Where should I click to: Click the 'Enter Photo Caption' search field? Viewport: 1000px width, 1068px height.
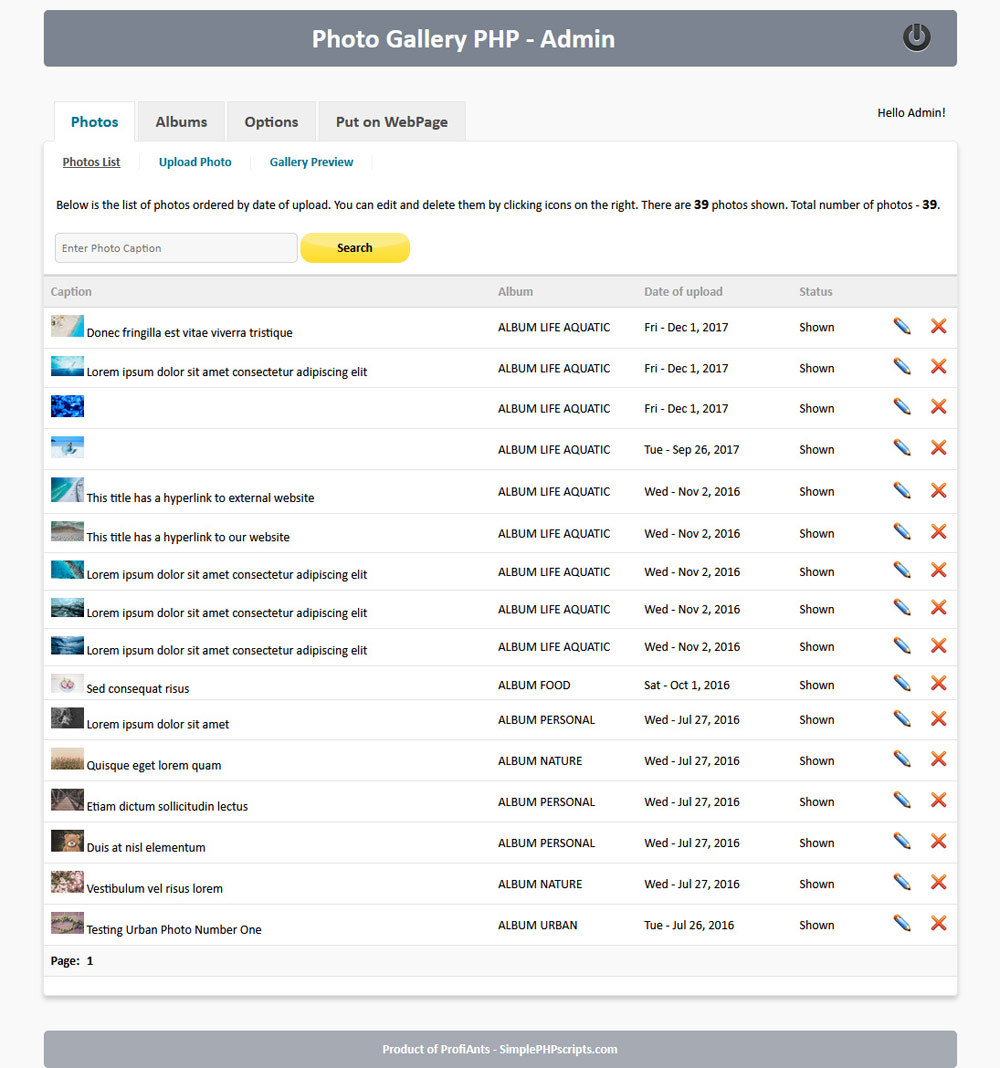[175, 247]
